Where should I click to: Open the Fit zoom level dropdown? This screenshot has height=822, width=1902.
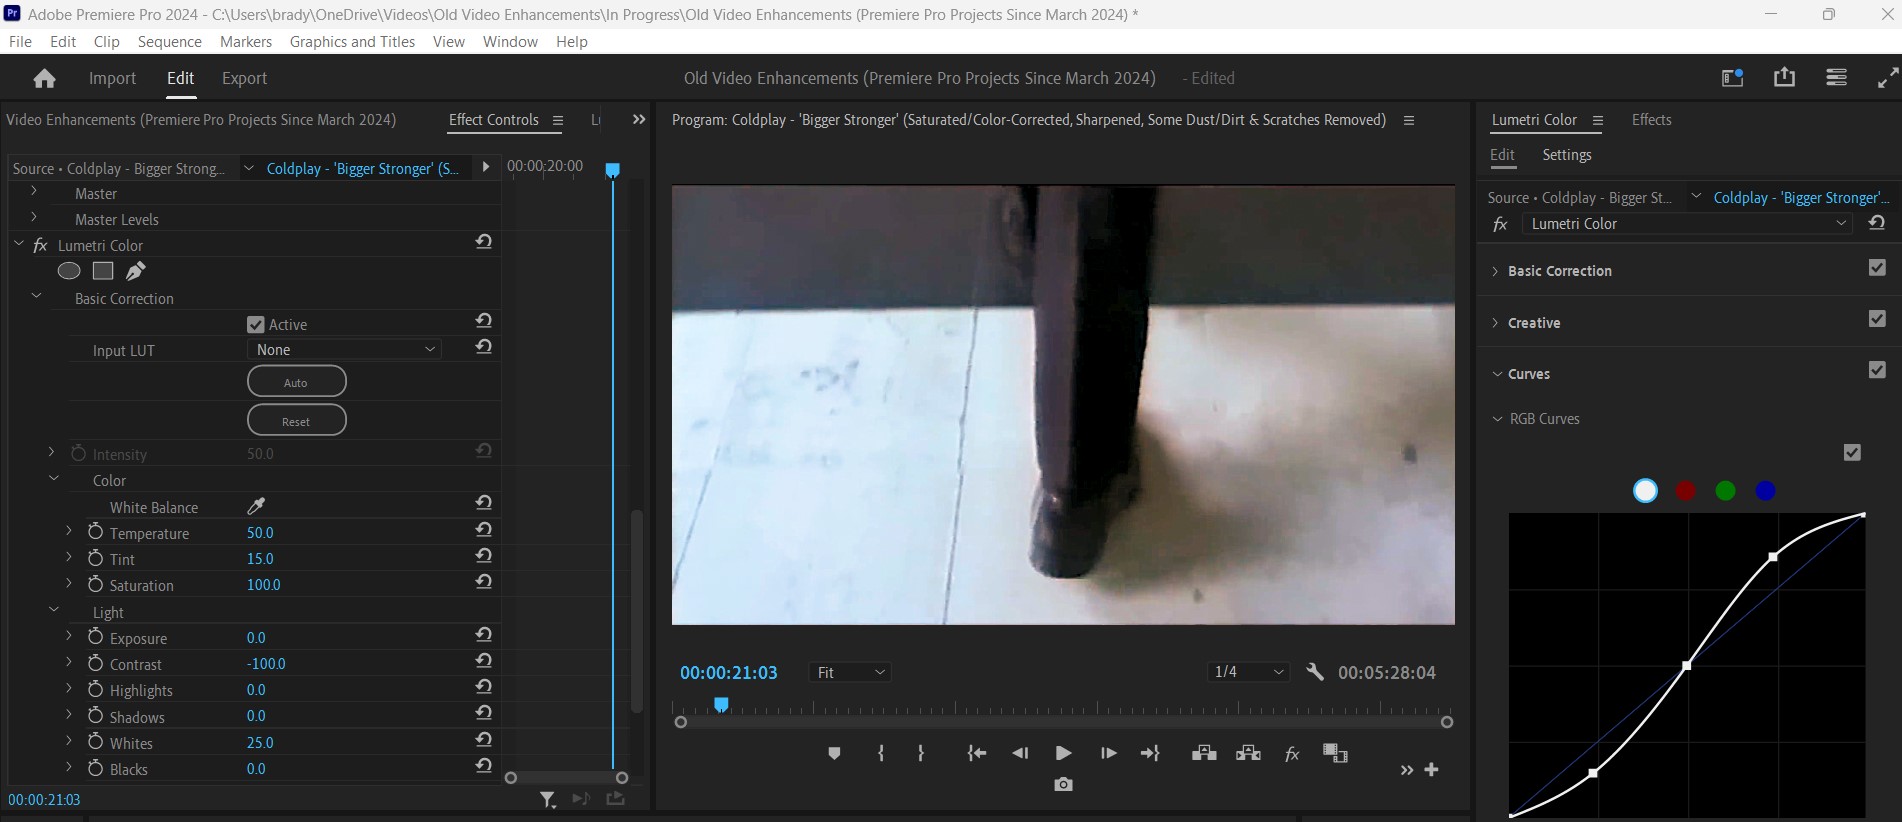[x=850, y=673]
